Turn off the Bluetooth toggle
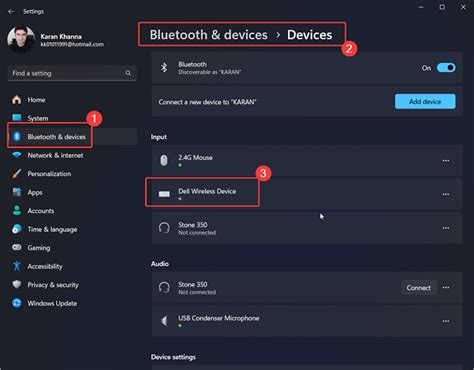The height and width of the screenshot is (370, 474). [446, 68]
